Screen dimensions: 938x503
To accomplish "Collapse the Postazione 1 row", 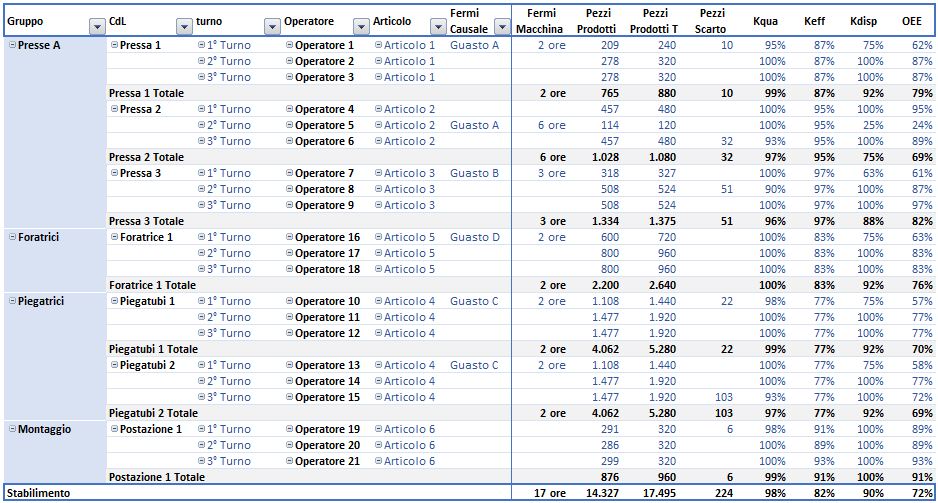I will (114, 429).
